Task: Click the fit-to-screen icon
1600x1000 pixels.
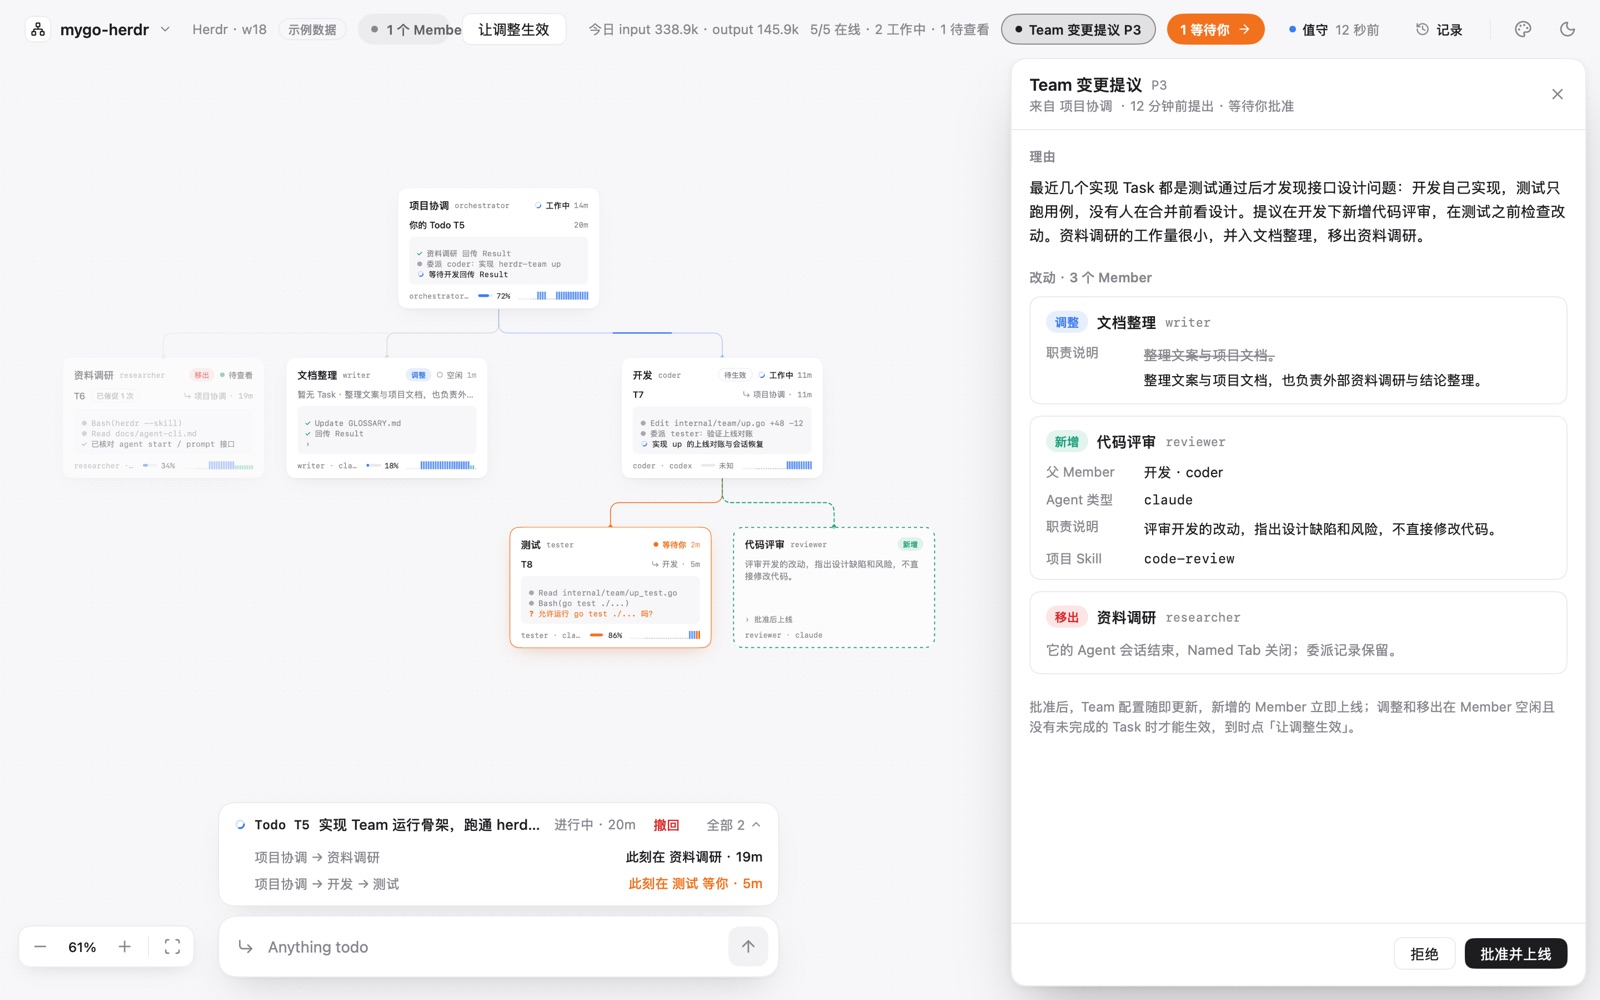Action: [x=172, y=947]
